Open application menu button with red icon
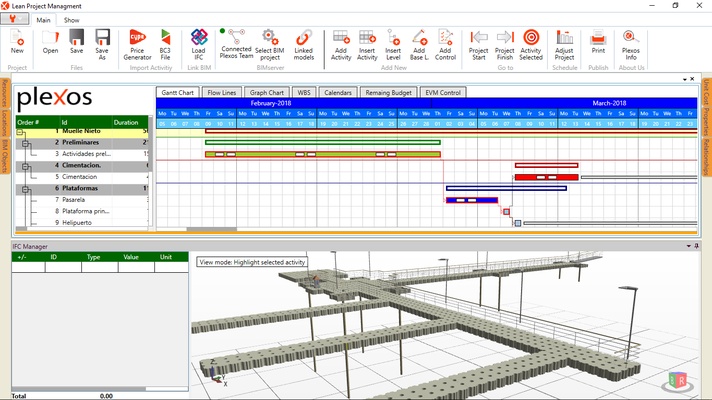The height and width of the screenshot is (400, 712). pyautogui.click(x=15, y=19)
